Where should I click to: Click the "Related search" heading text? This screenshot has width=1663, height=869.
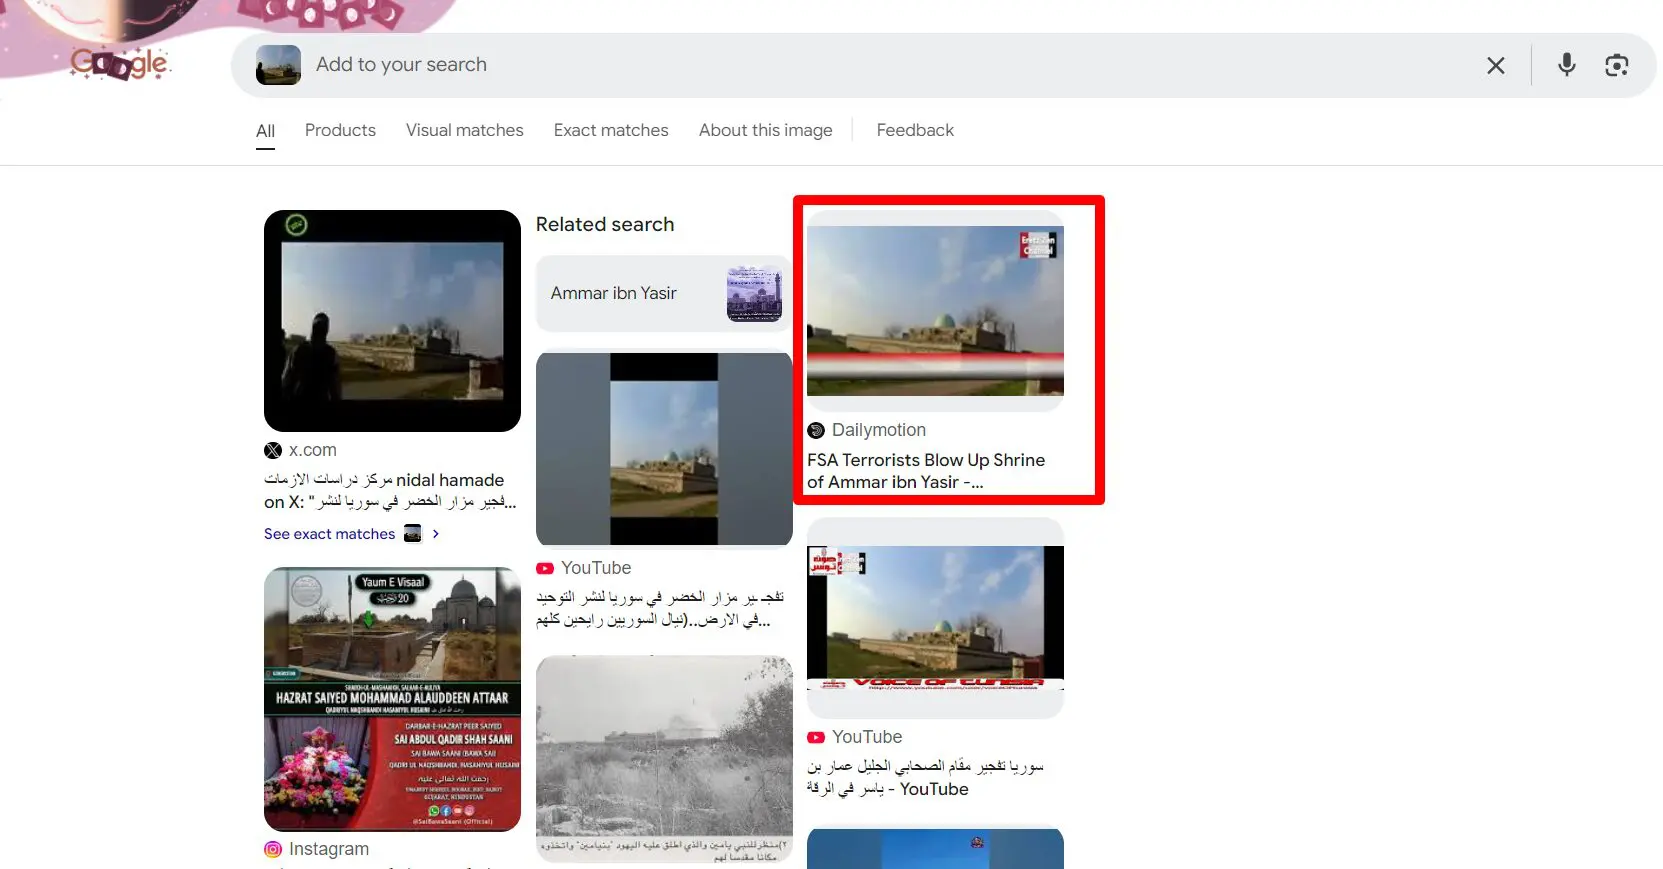[605, 224]
